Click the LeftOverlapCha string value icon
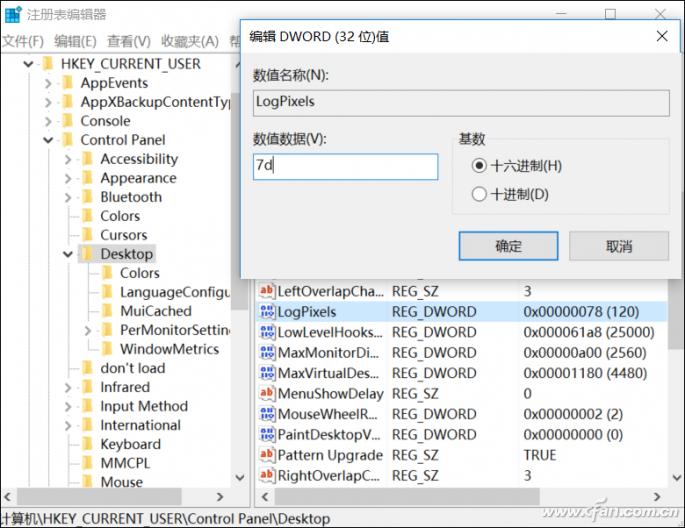Viewport: 685px width, 528px height. 267,291
